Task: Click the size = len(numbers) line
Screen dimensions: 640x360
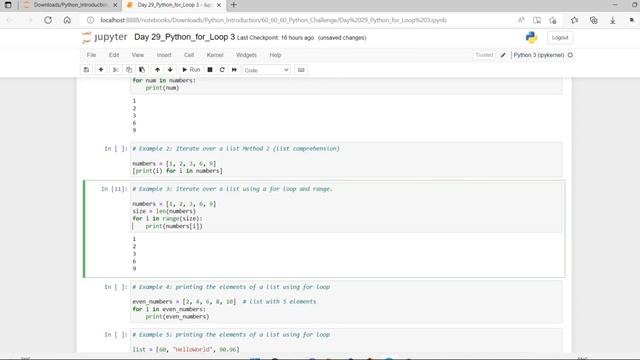Action: click(x=164, y=211)
